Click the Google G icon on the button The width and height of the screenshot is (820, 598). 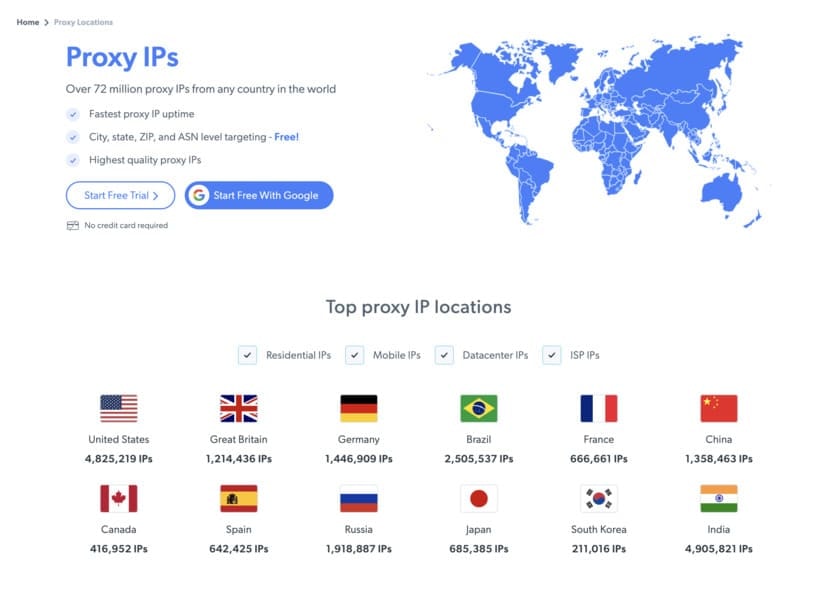(199, 195)
